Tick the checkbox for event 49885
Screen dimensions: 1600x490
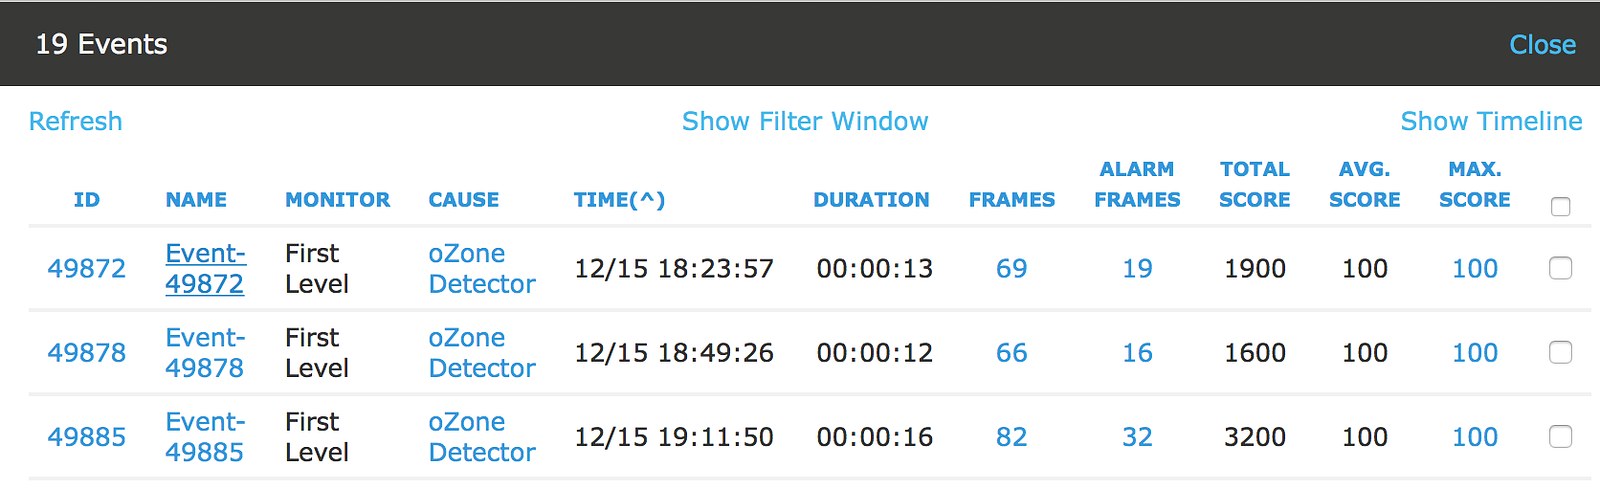(1560, 436)
